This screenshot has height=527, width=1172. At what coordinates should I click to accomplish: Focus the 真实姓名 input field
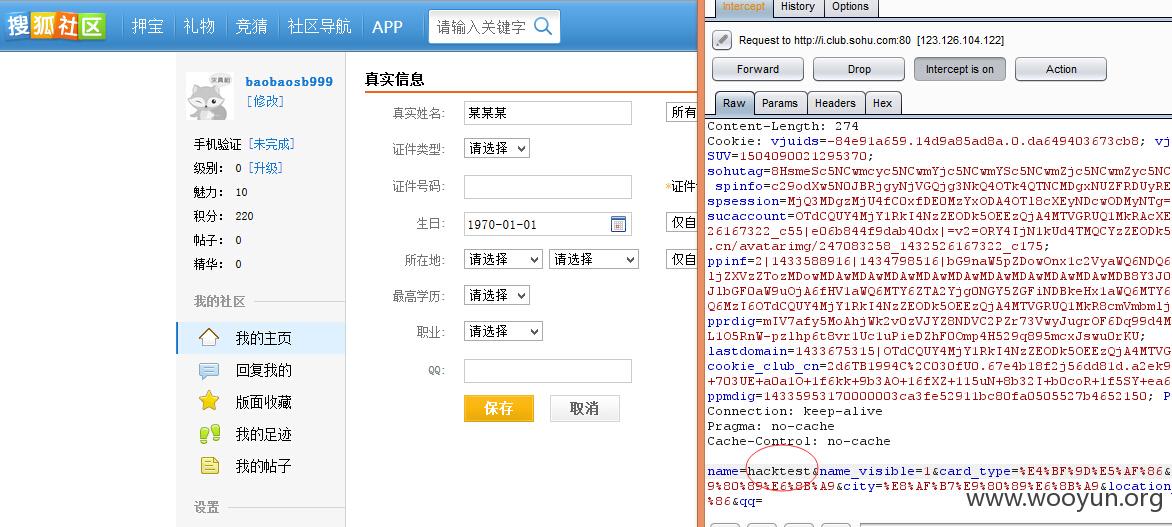pyautogui.click(x=548, y=113)
